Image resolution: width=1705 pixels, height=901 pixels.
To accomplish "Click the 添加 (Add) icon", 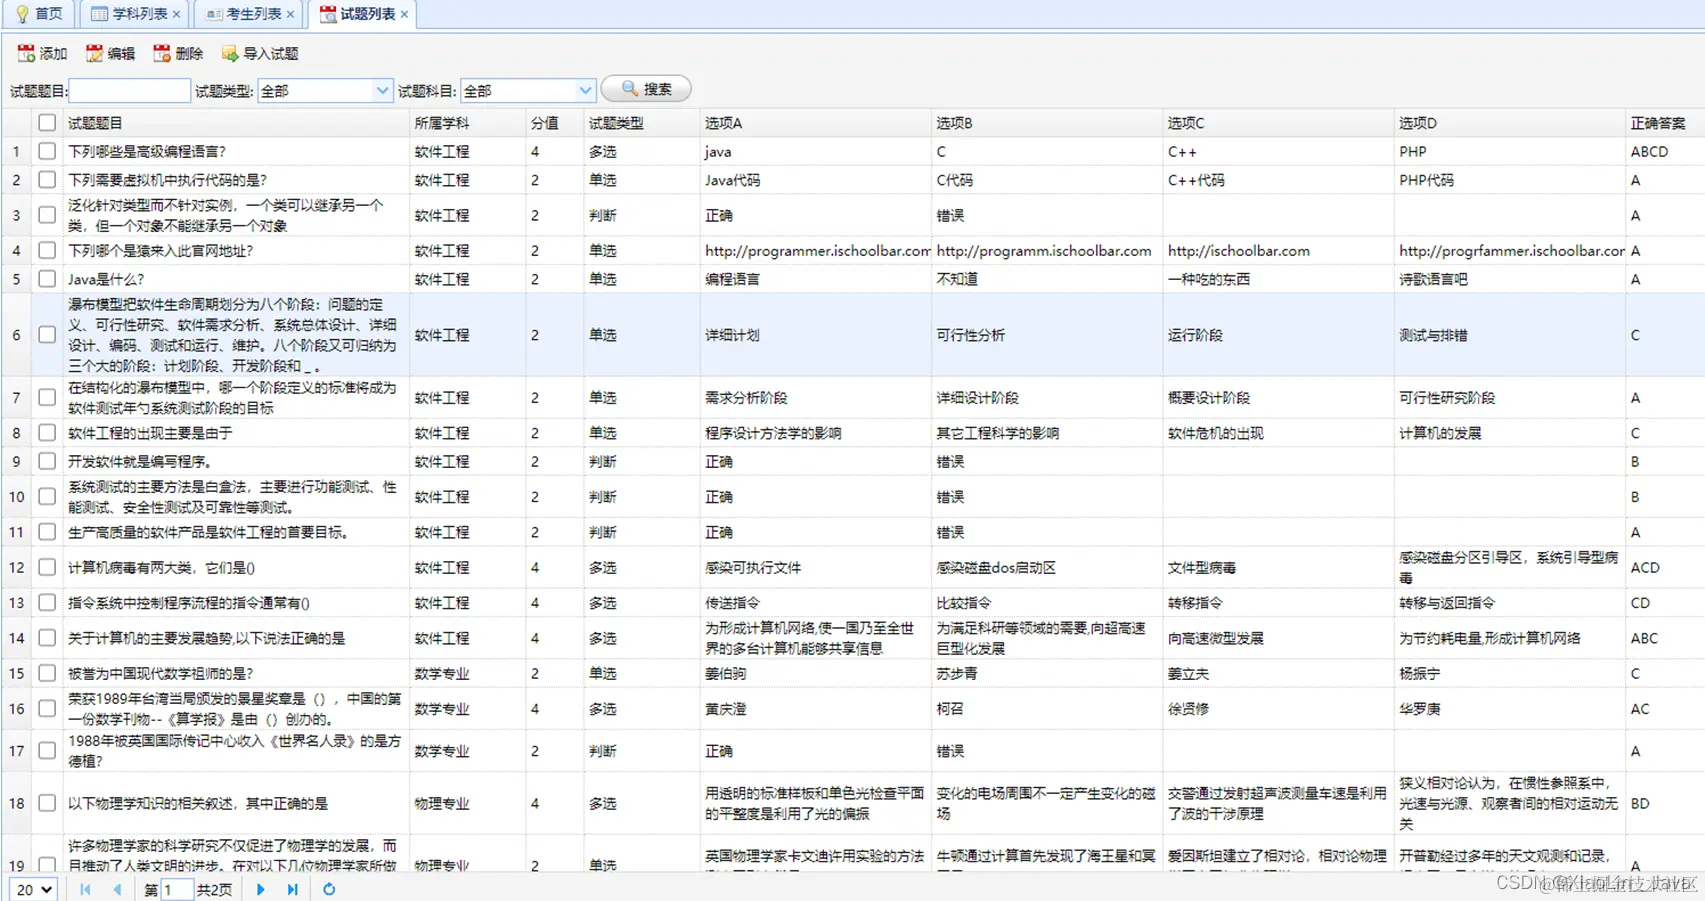I will (25, 53).
